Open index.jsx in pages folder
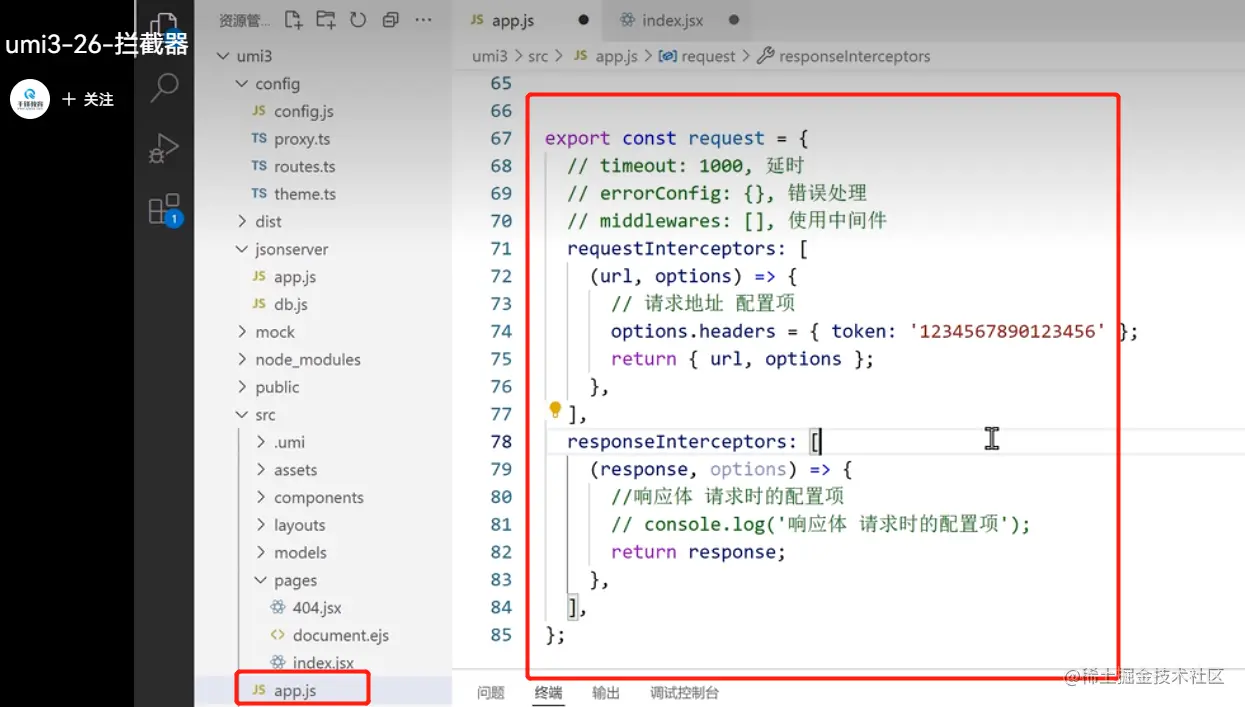Image resolution: width=1245 pixels, height=707 pixels. (x=323, y=662)
